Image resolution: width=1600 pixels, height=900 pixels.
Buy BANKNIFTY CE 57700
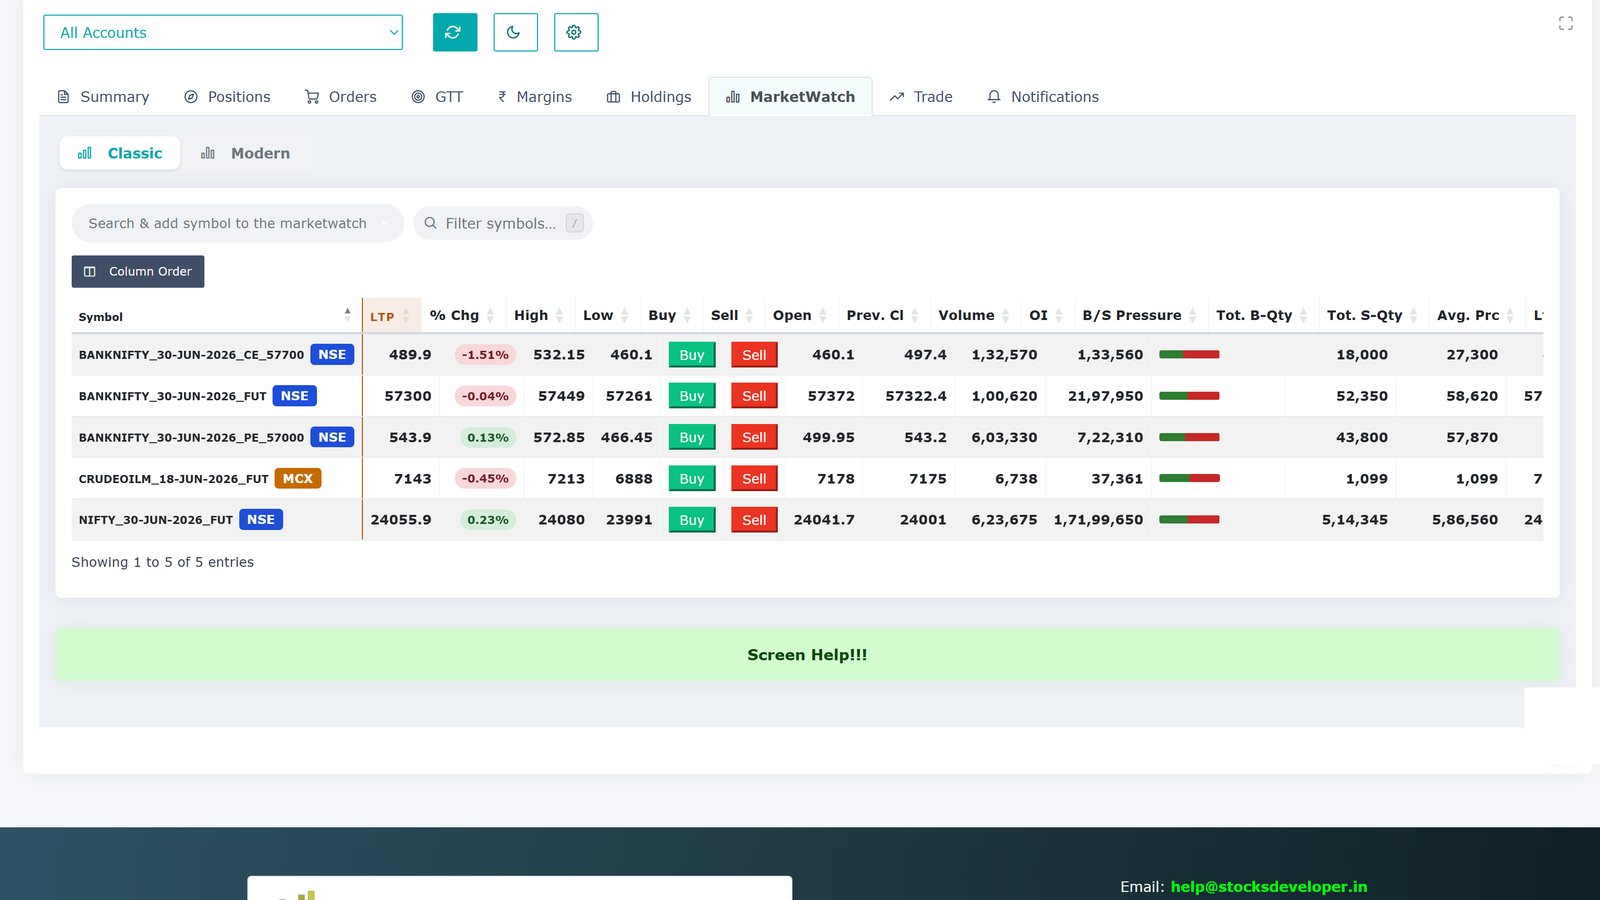(x=692, y=355)
